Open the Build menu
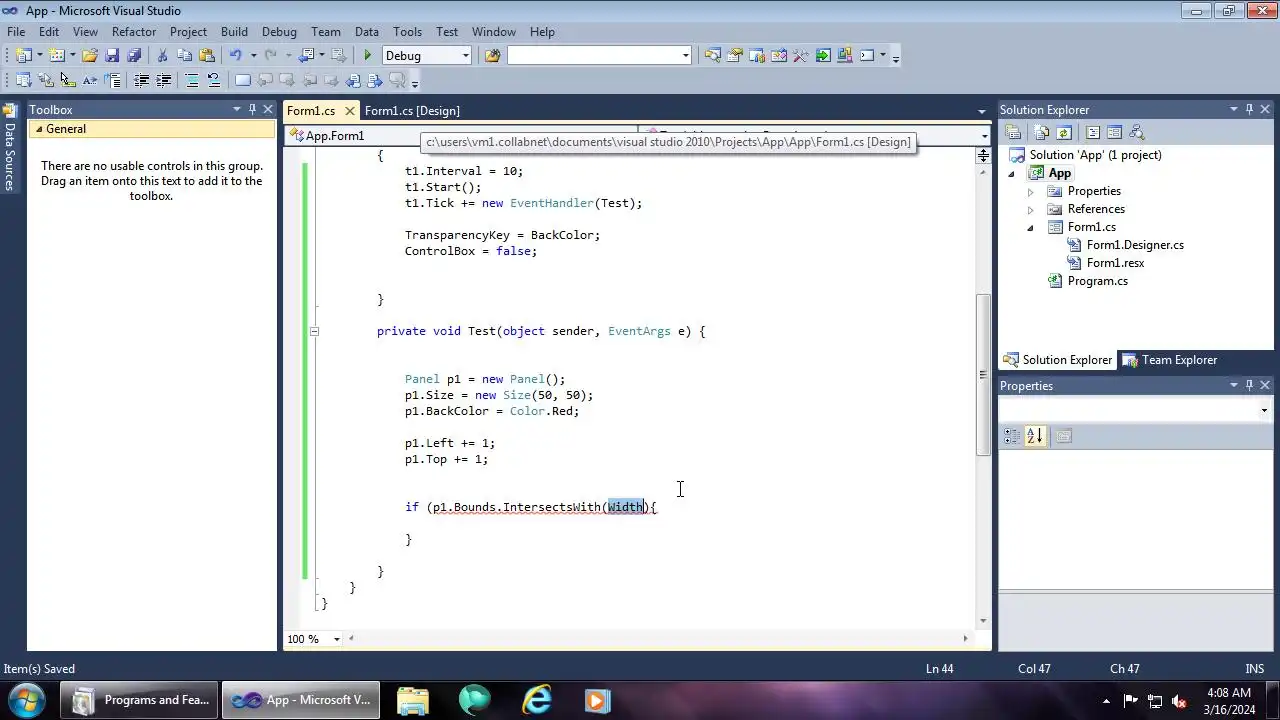 [234, 32]
